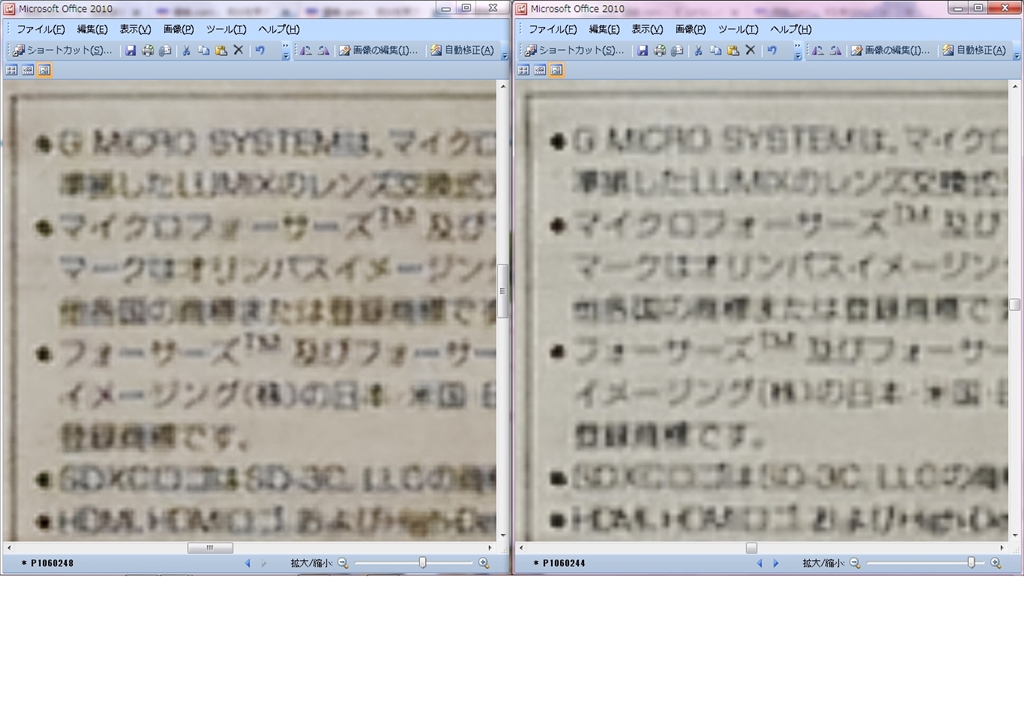1024x720 pixels.
Task: Click zoom slider handle in right window
Action: [x=971, y=563]
